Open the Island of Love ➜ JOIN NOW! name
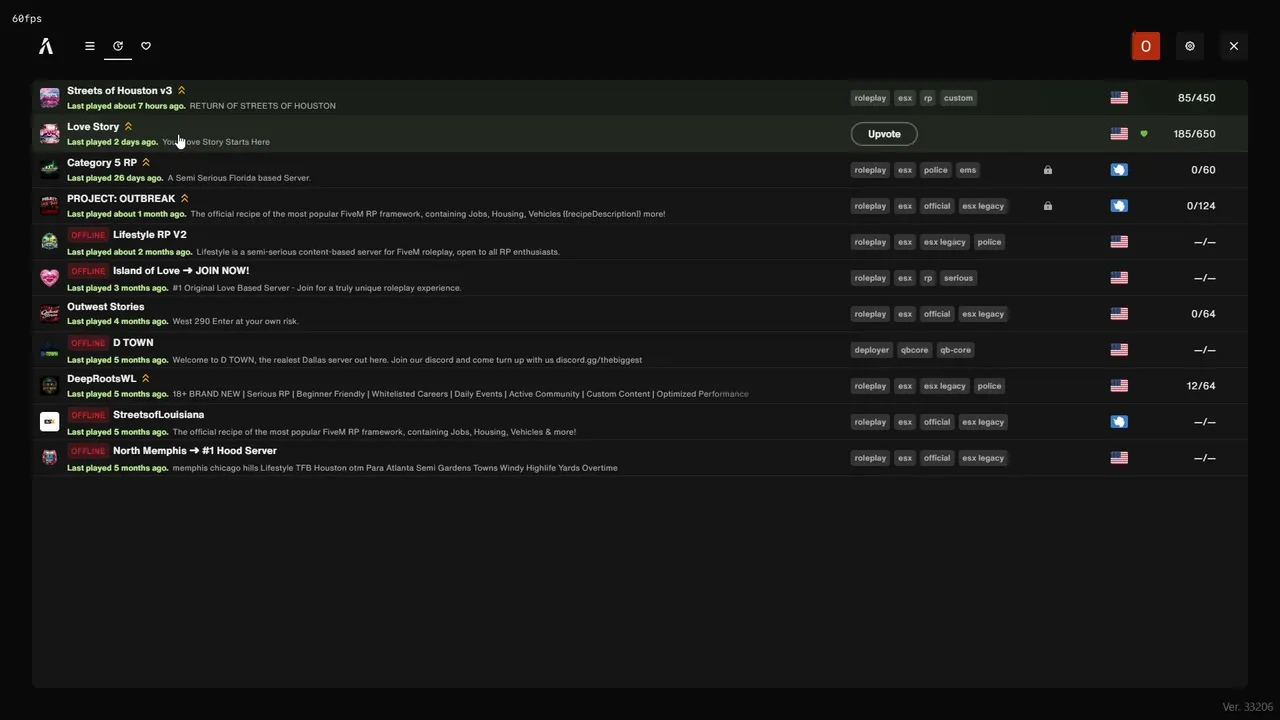Viewport: 1280px width, 720px height. (181, 271)
